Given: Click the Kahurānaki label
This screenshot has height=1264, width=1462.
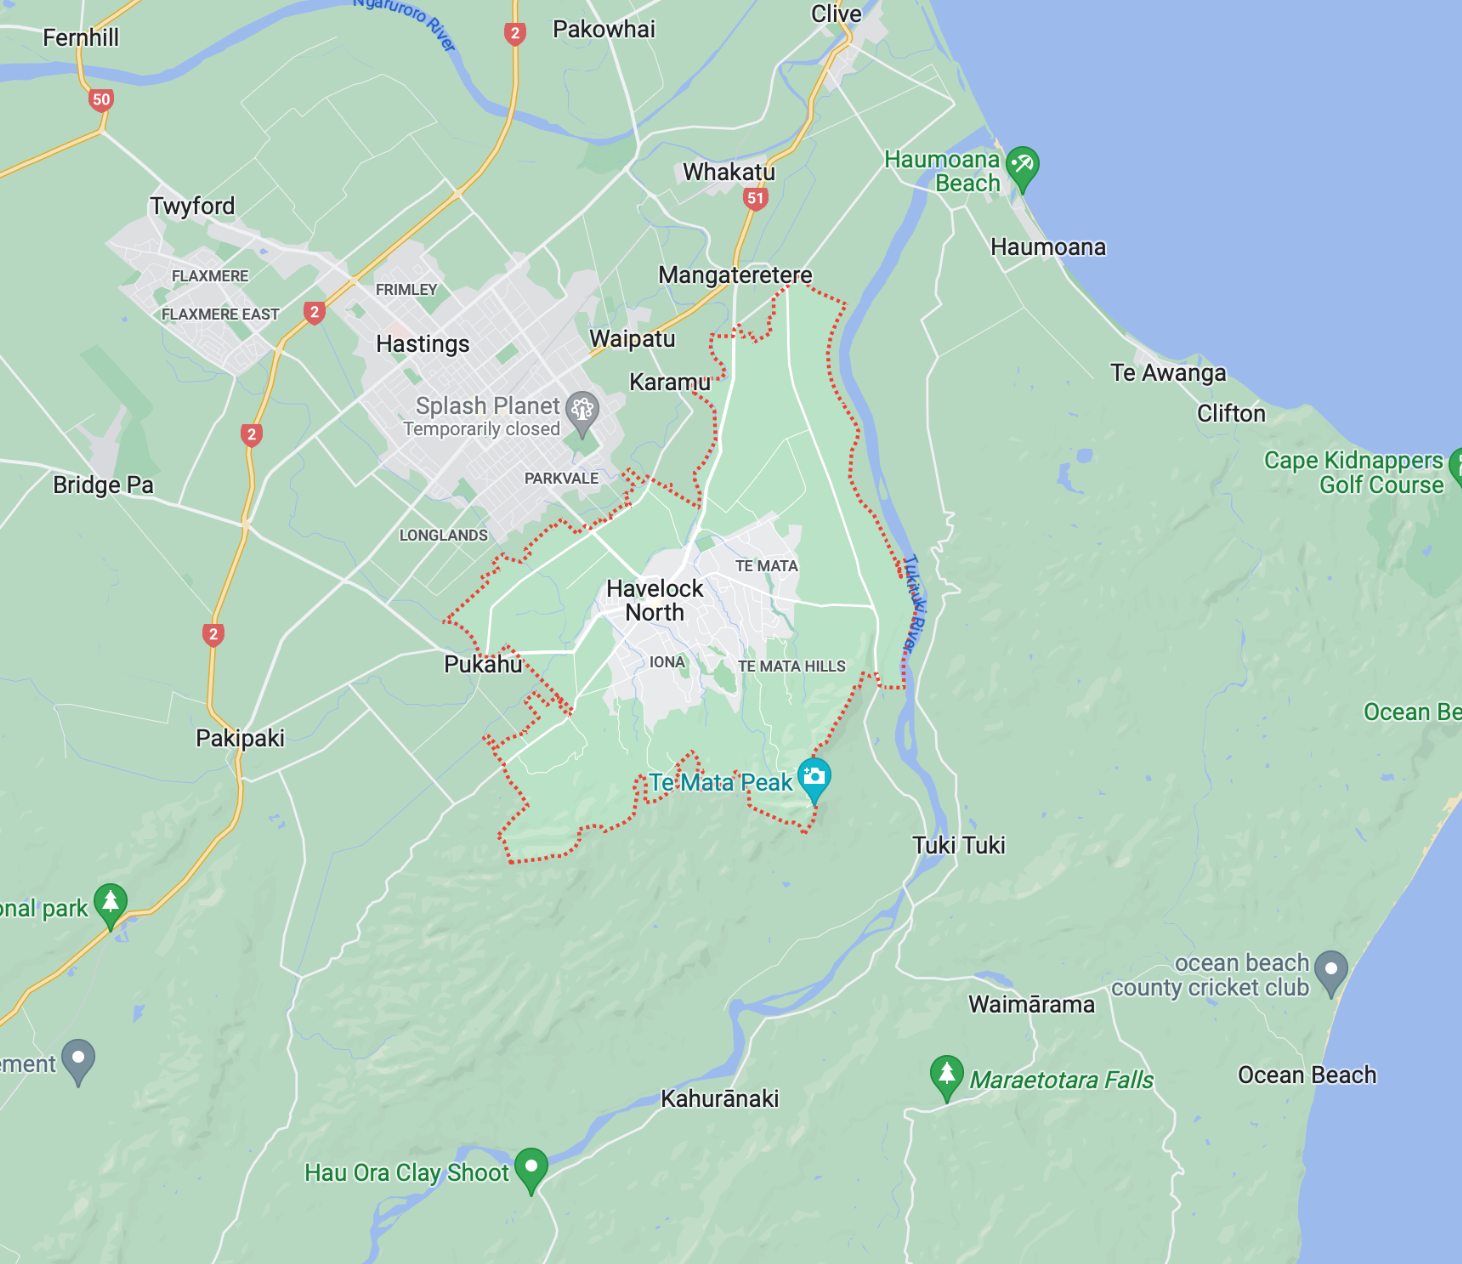Looking at the screenshot, I should click(720, 1098).
